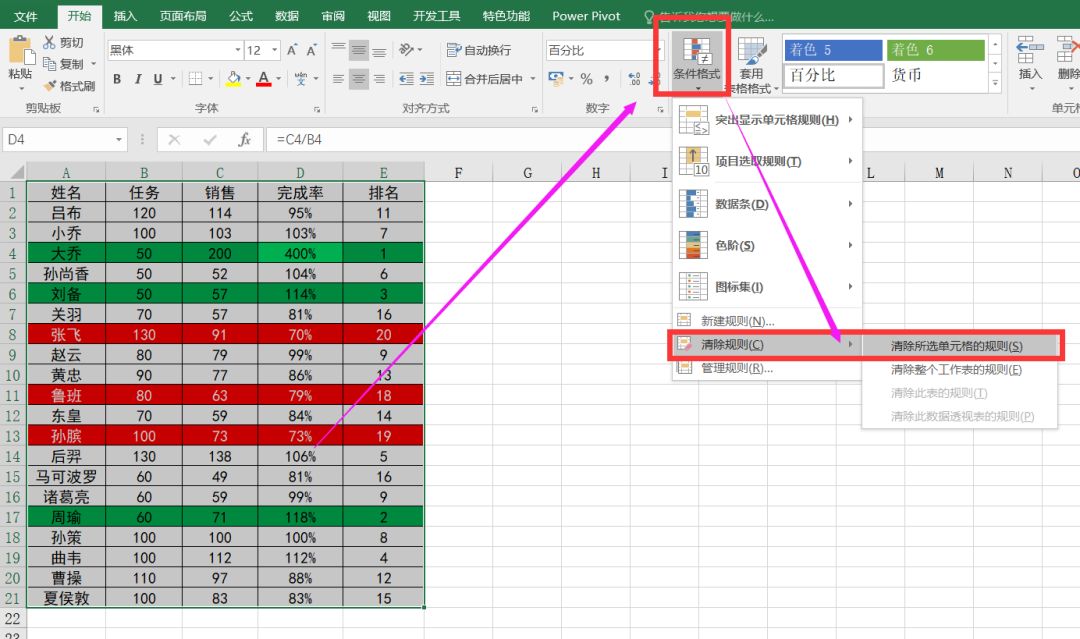Open the number format dropdown showing 百分比

(659, 48)
